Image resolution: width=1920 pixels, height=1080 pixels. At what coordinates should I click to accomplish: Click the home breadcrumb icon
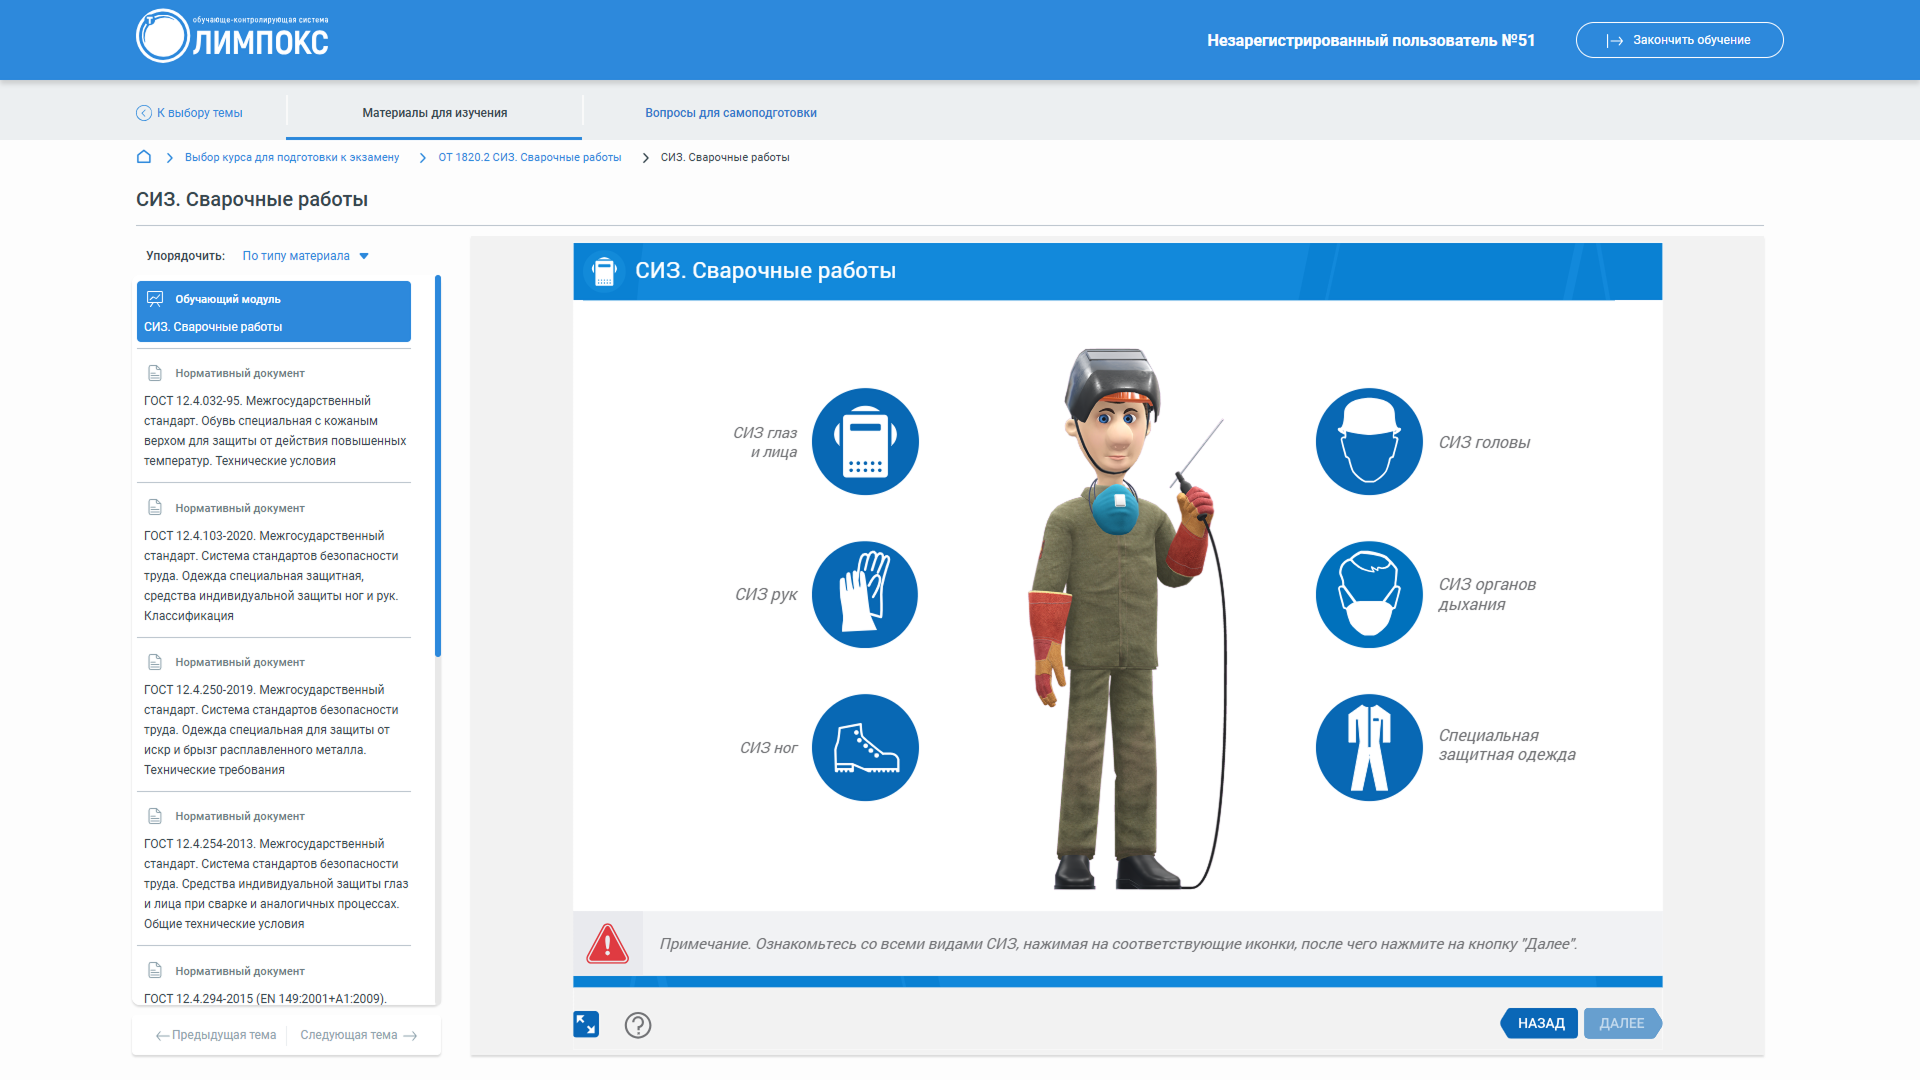point(144,157)
